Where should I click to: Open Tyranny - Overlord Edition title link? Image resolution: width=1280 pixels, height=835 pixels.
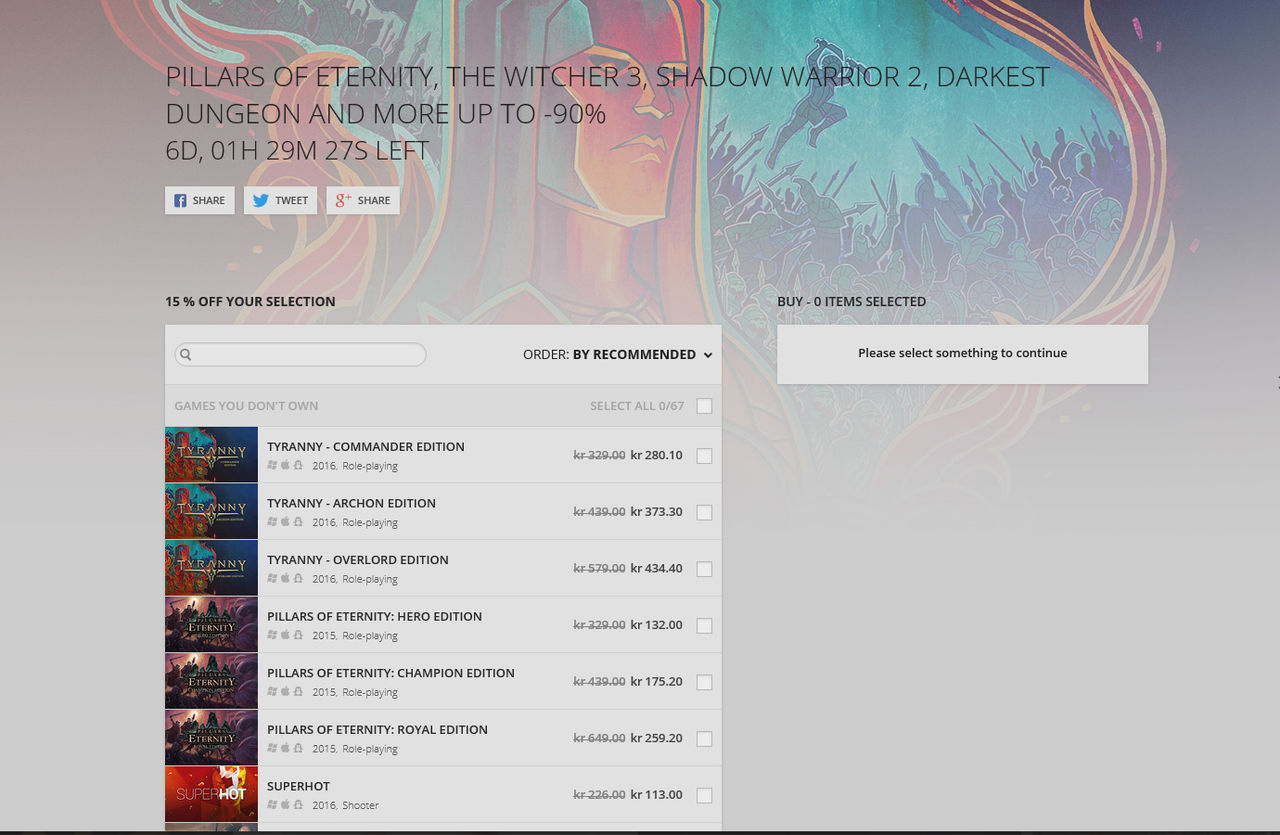(358, 559)
